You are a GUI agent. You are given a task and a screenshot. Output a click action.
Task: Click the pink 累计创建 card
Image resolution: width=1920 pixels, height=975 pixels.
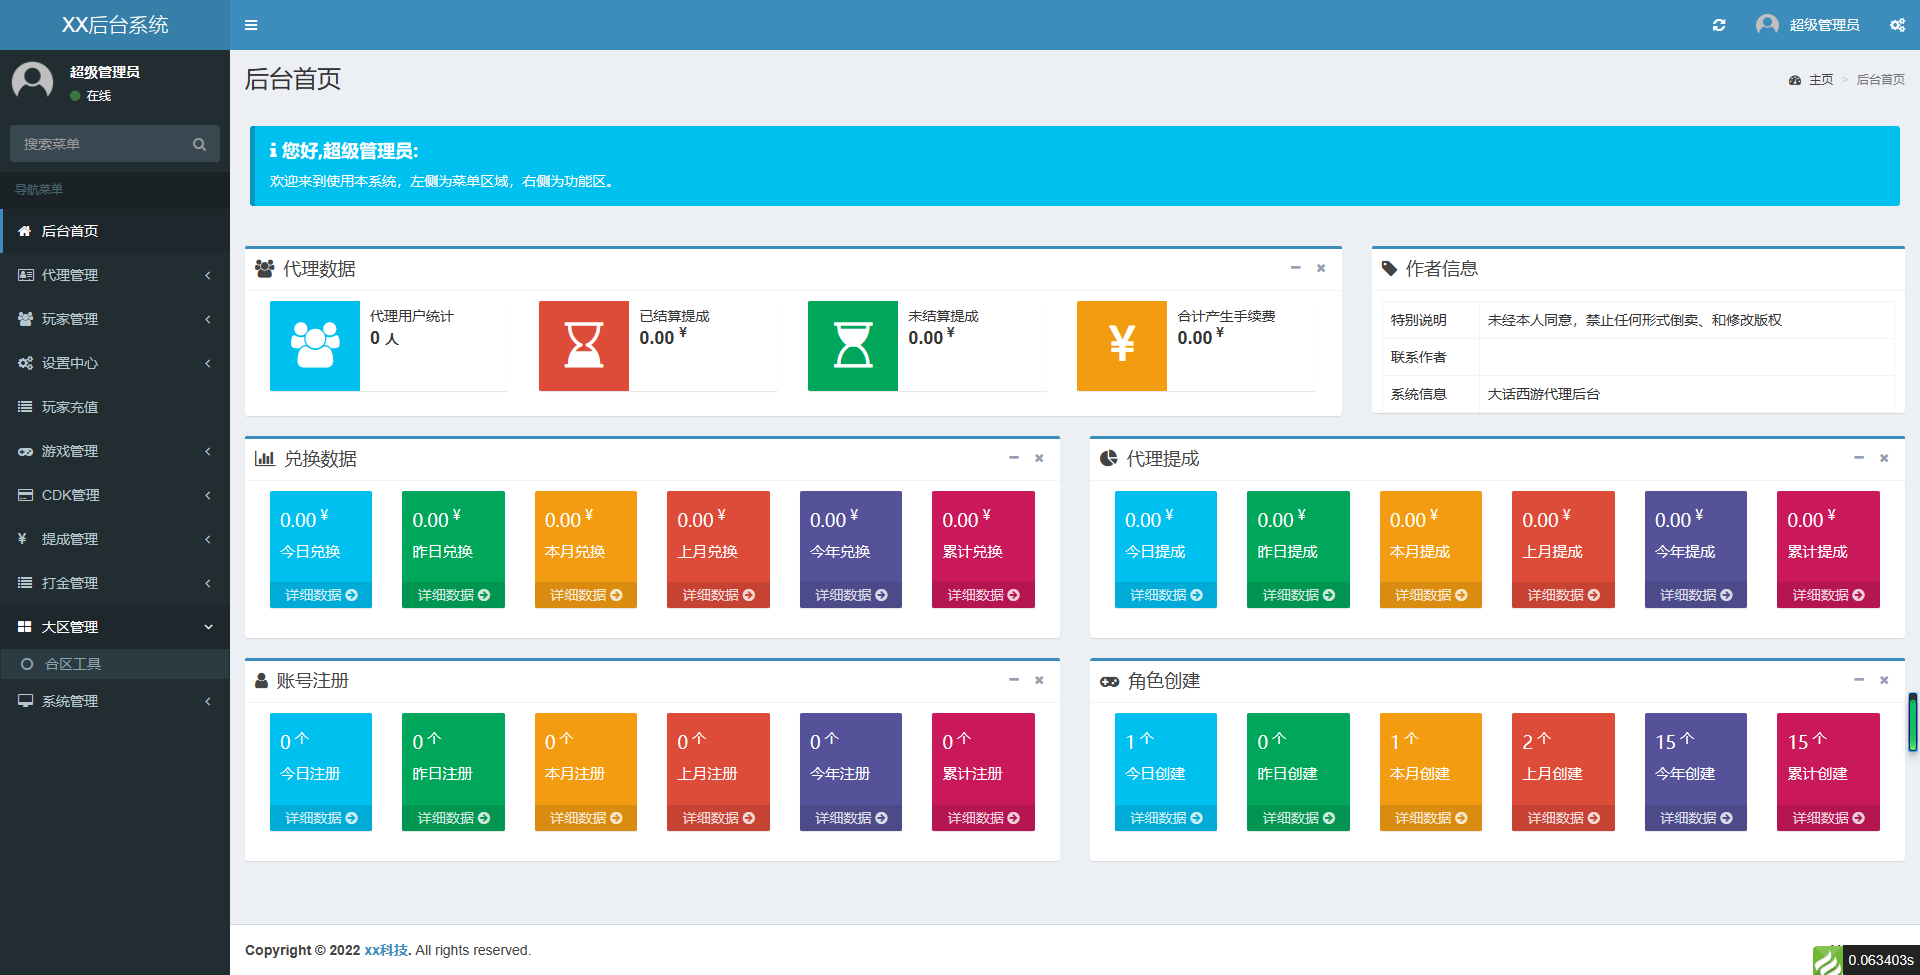pyautogui.click(x=1828, y=760)
